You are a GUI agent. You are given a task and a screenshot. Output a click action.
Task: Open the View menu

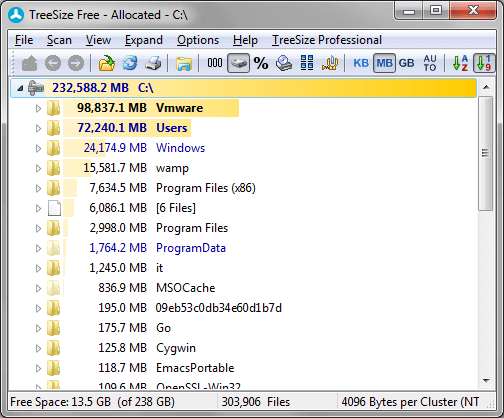[x=98, y=40]
